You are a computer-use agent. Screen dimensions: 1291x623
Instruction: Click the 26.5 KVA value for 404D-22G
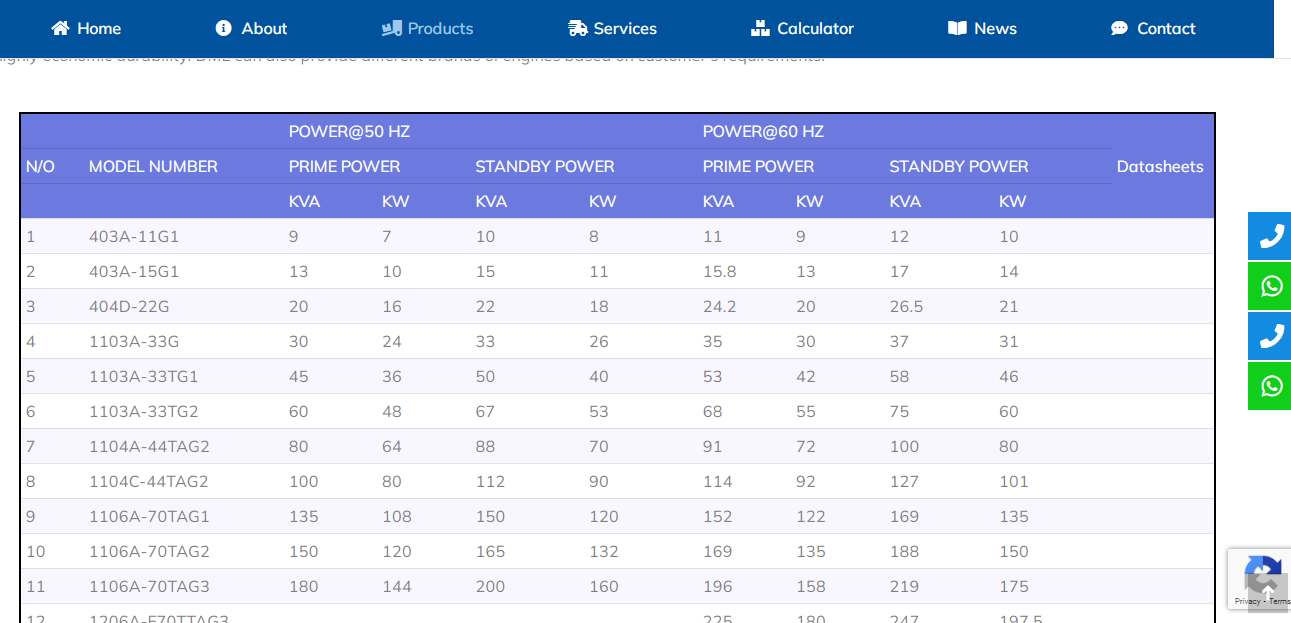point(906,306)
